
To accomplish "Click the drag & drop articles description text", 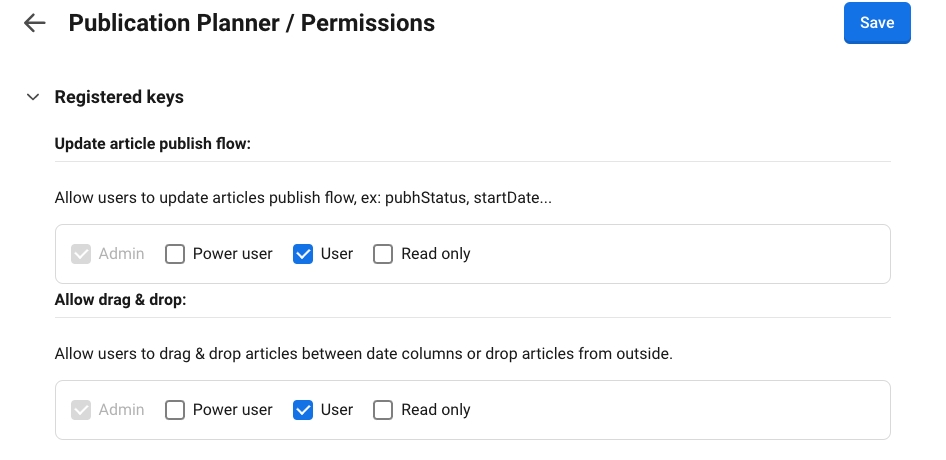I will (x=363, y=354).
